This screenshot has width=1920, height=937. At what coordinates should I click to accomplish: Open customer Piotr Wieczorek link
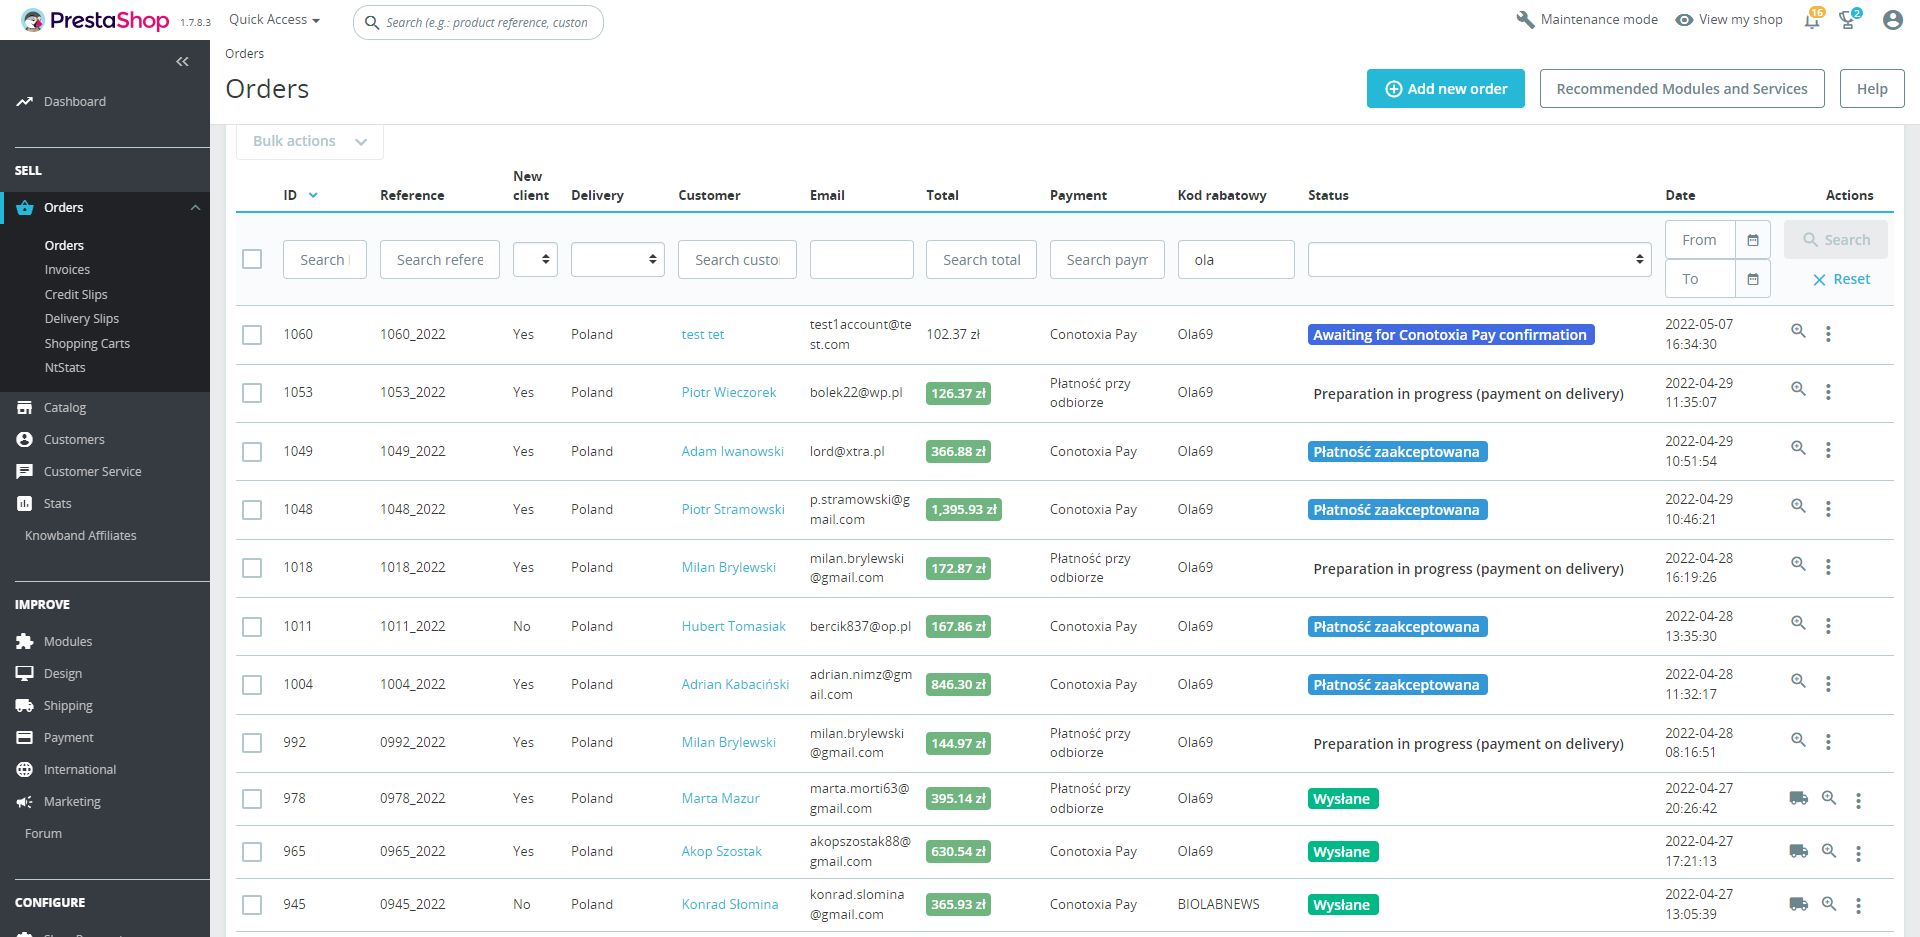pyautogui.click(x=728, y=393)
